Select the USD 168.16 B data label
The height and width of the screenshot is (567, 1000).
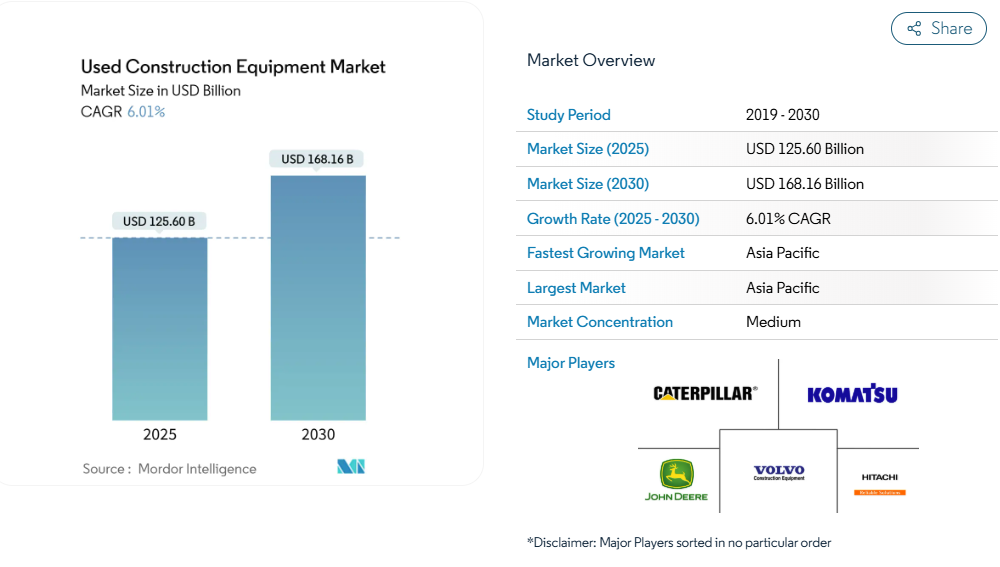point(317,159)
